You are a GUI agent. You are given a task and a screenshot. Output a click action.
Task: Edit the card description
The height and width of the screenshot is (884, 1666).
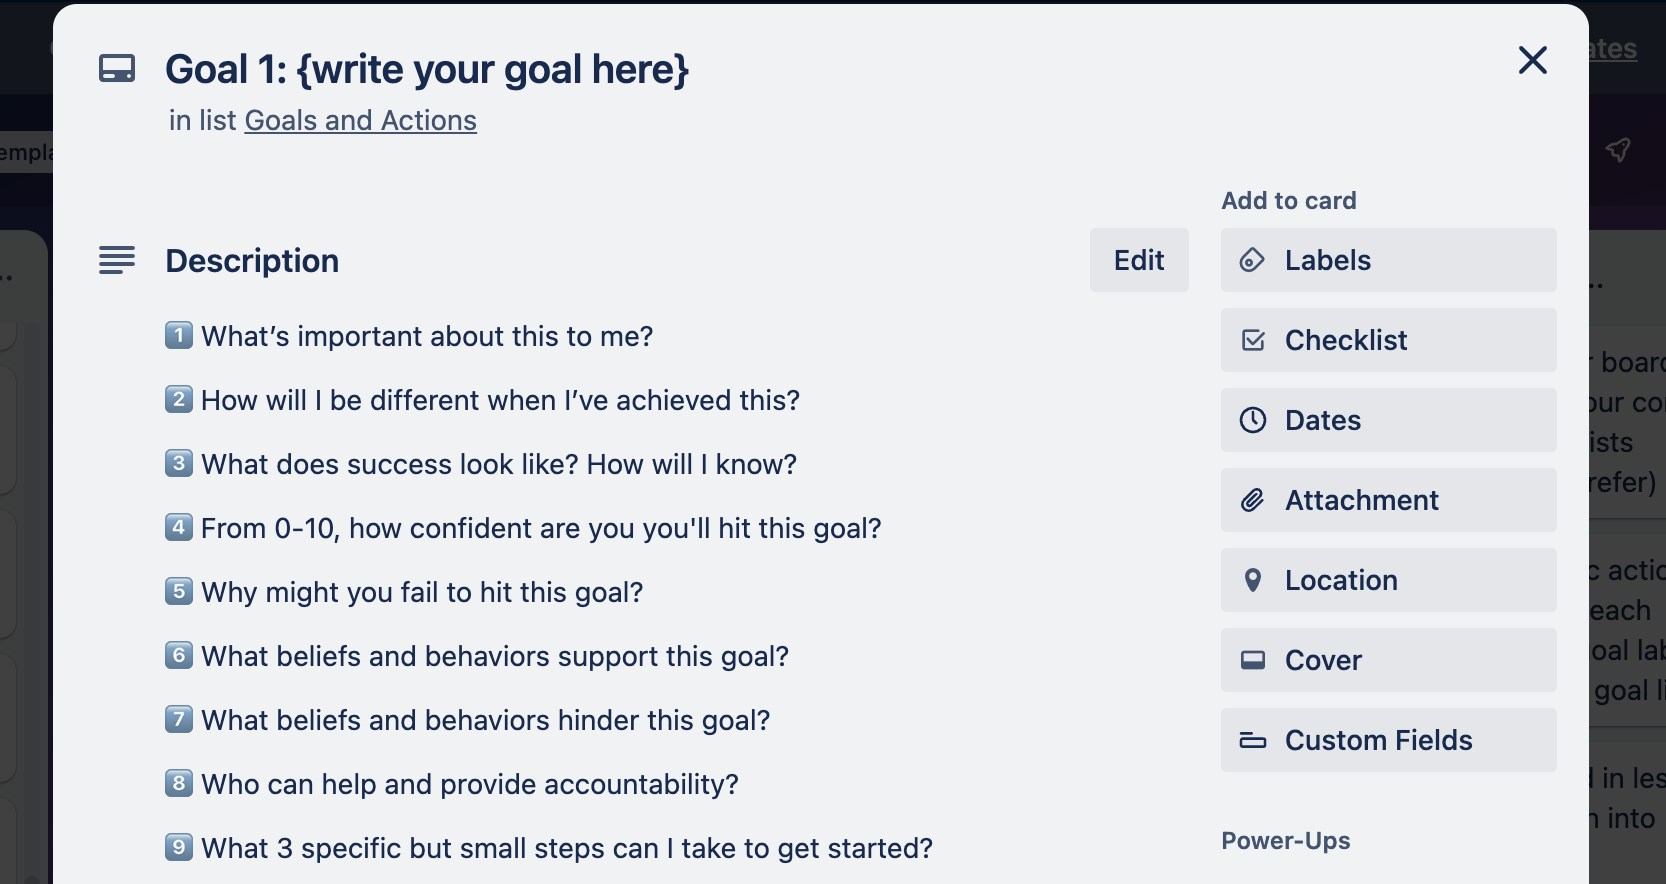(x=1139, y=260)
